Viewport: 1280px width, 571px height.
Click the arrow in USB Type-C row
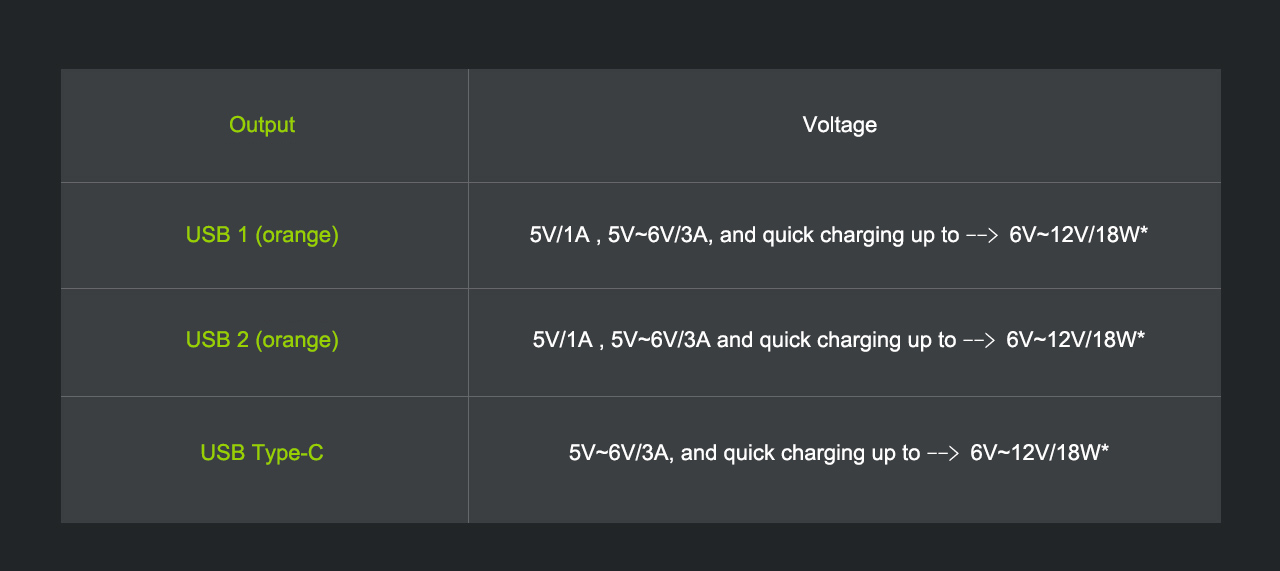(942, 454)
